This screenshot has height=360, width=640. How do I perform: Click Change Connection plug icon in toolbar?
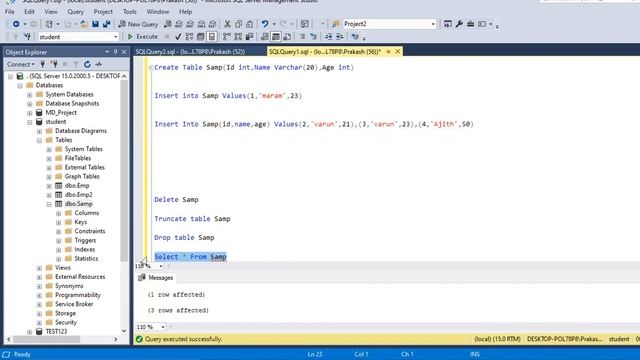27,37
